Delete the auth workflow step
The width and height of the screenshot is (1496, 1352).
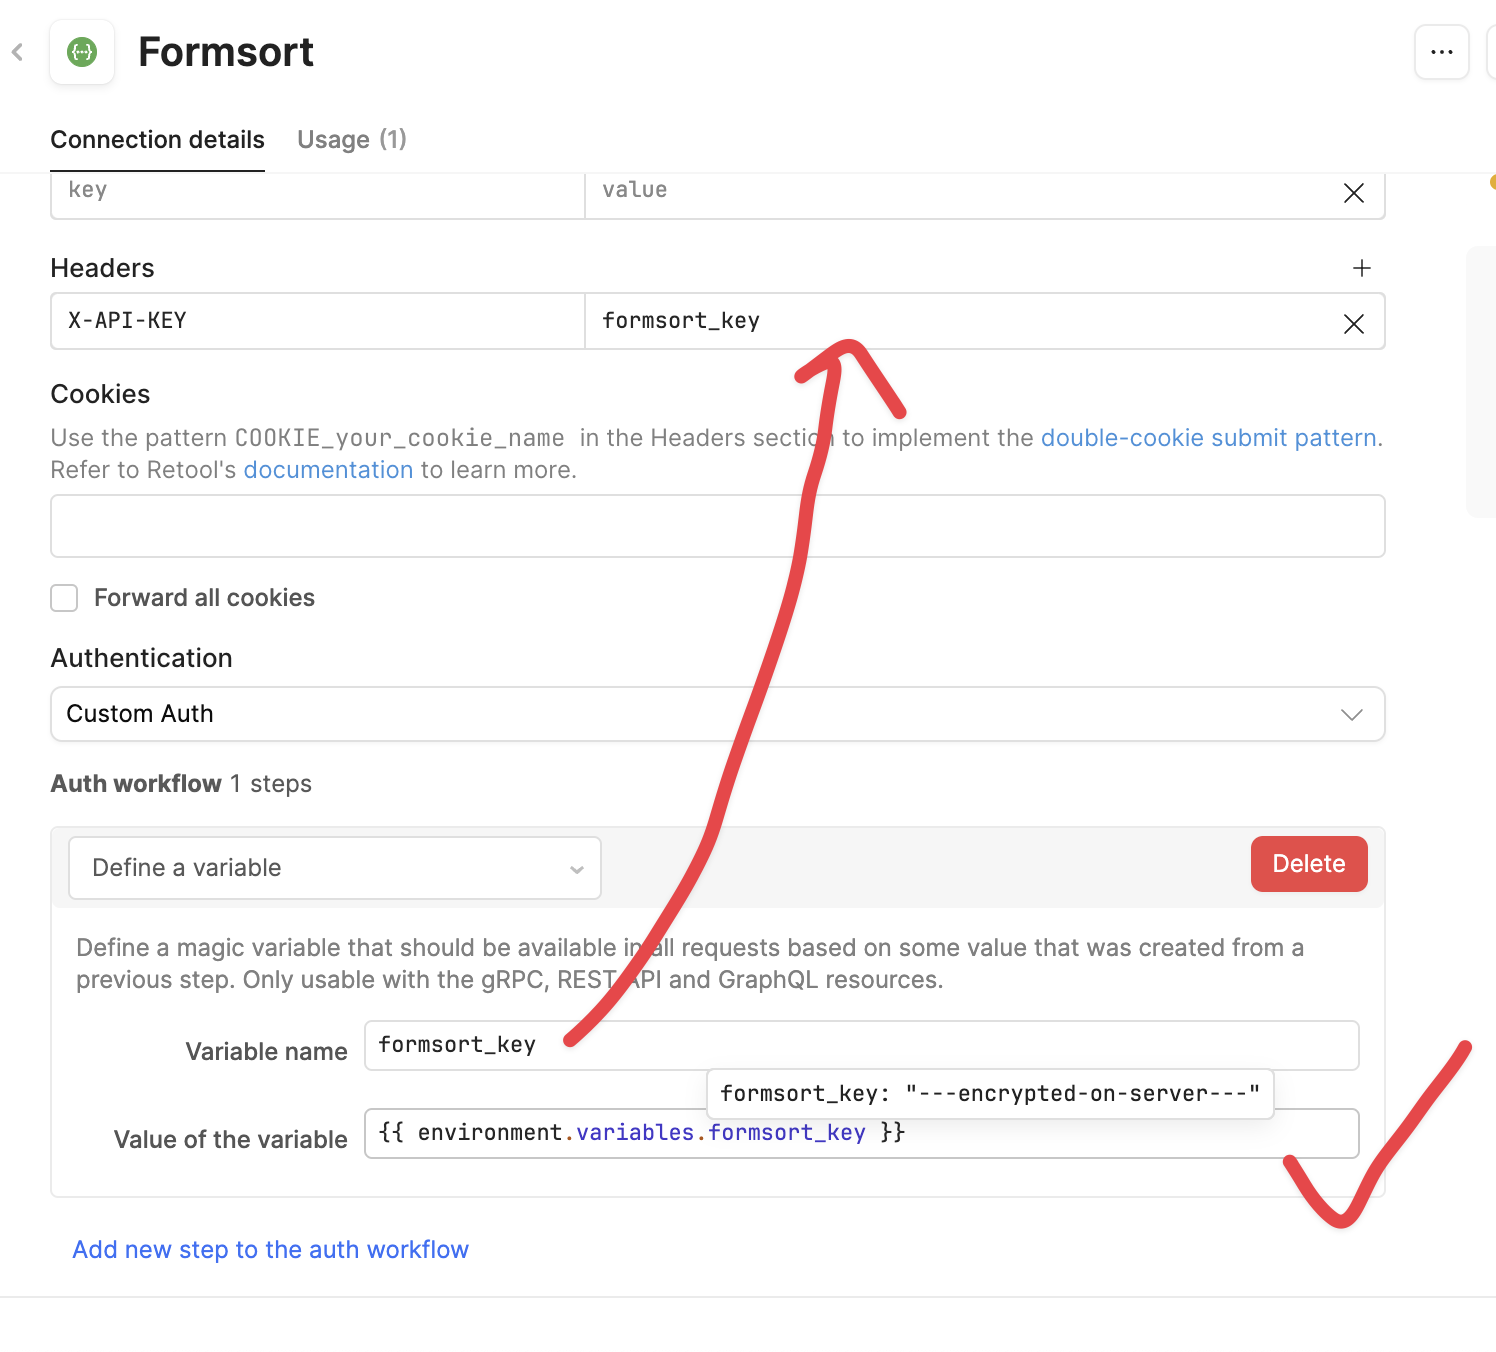pyautogui.click(x=1308, y=864)
